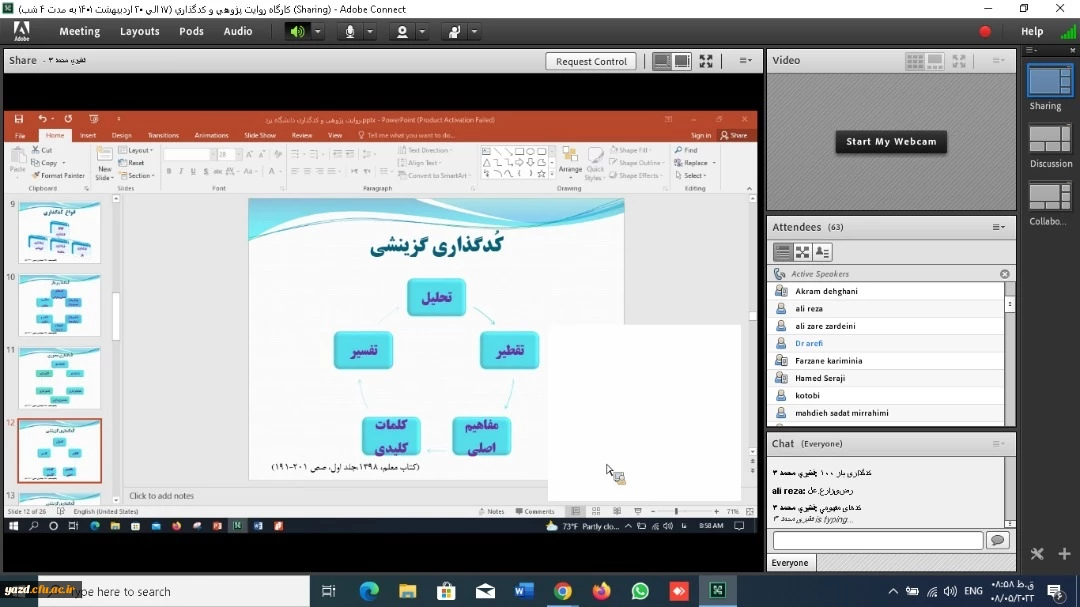Toggle the speaker audio icon

(x=297, y=31)
